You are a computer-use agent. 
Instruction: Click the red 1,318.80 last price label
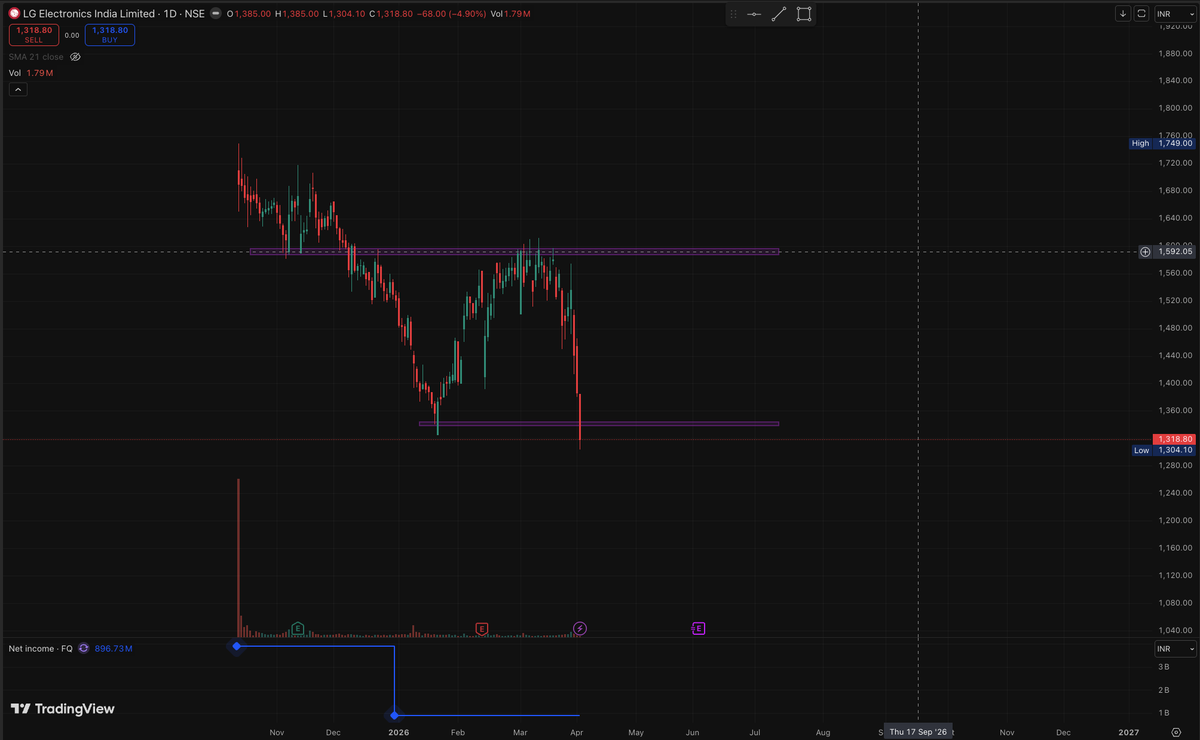point(1175,439)
